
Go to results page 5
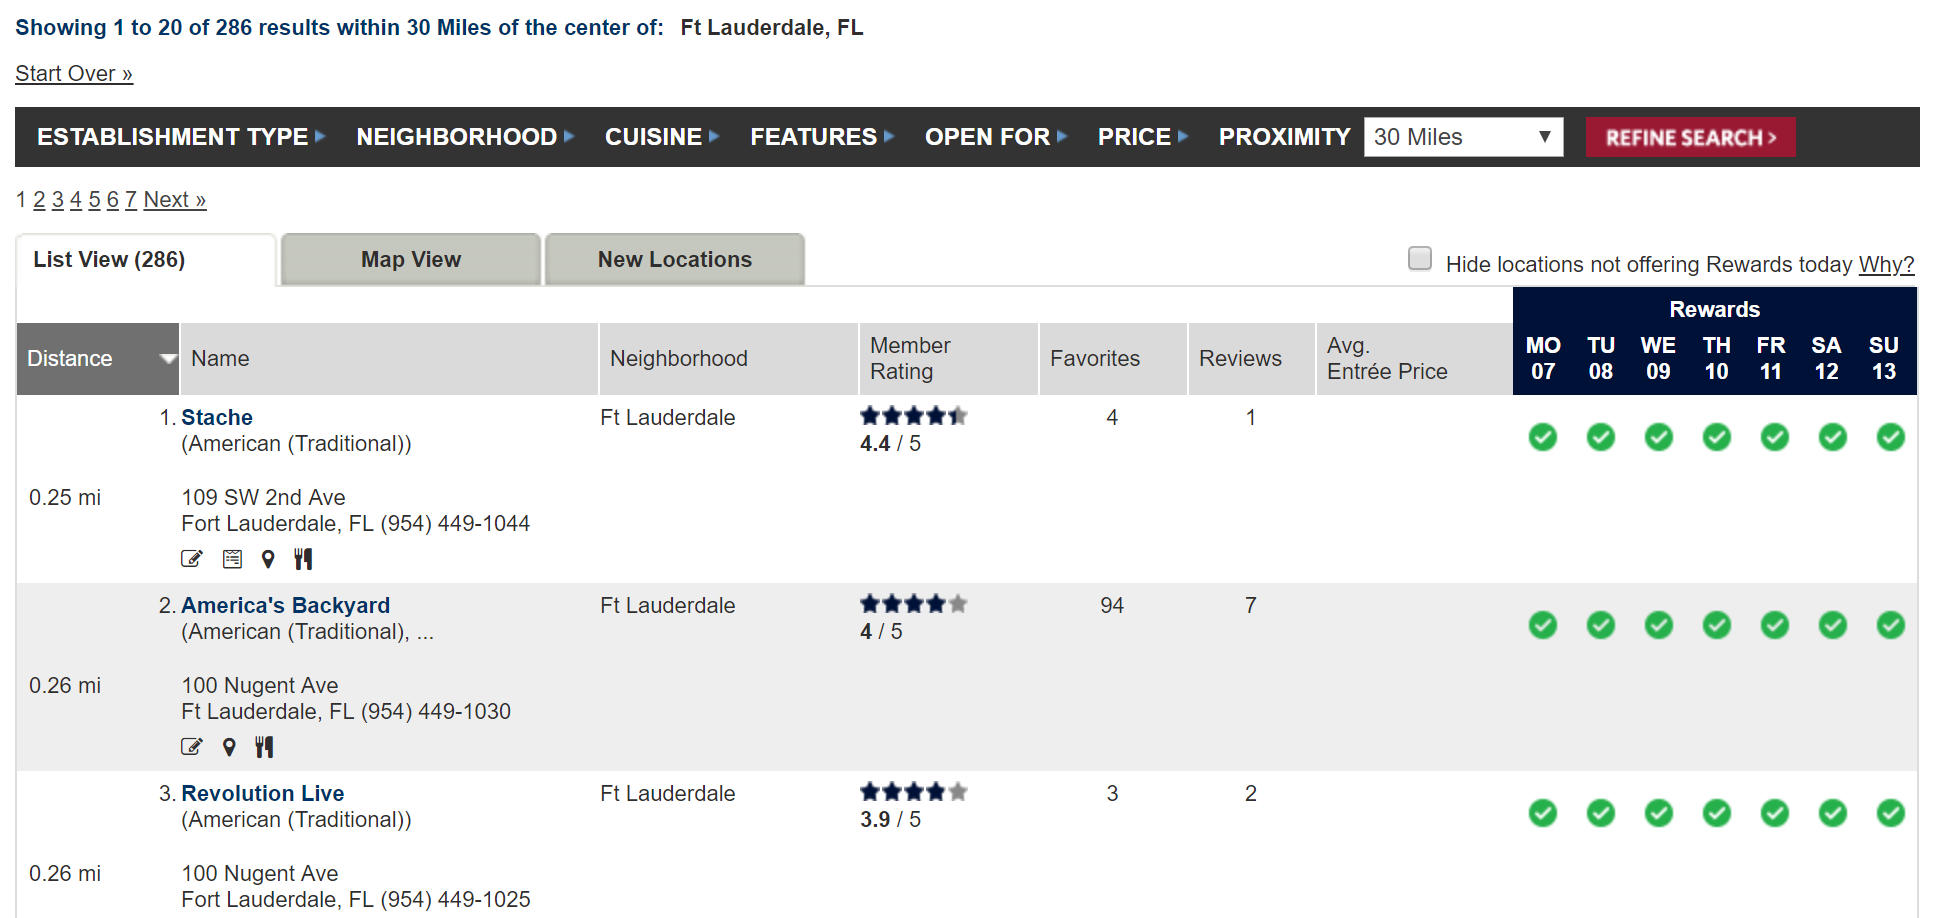pos(94,200)
